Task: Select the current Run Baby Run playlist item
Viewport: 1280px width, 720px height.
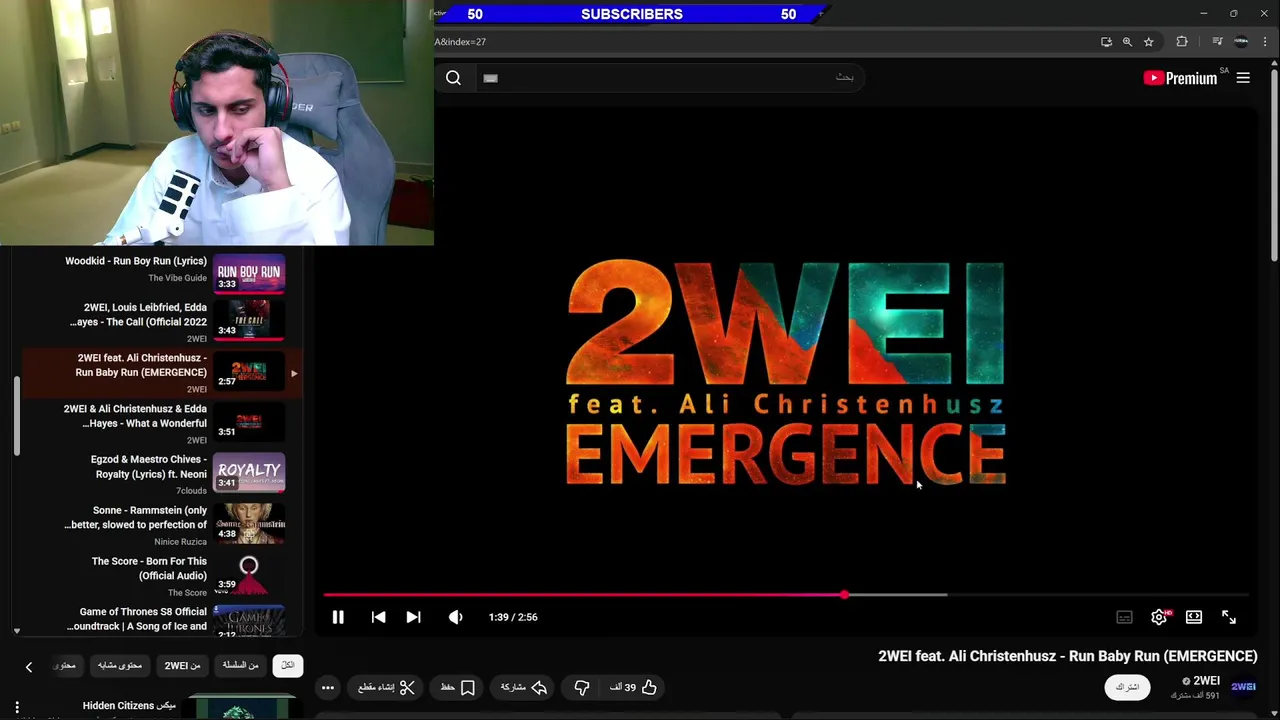Action: [x=160, y=372]
